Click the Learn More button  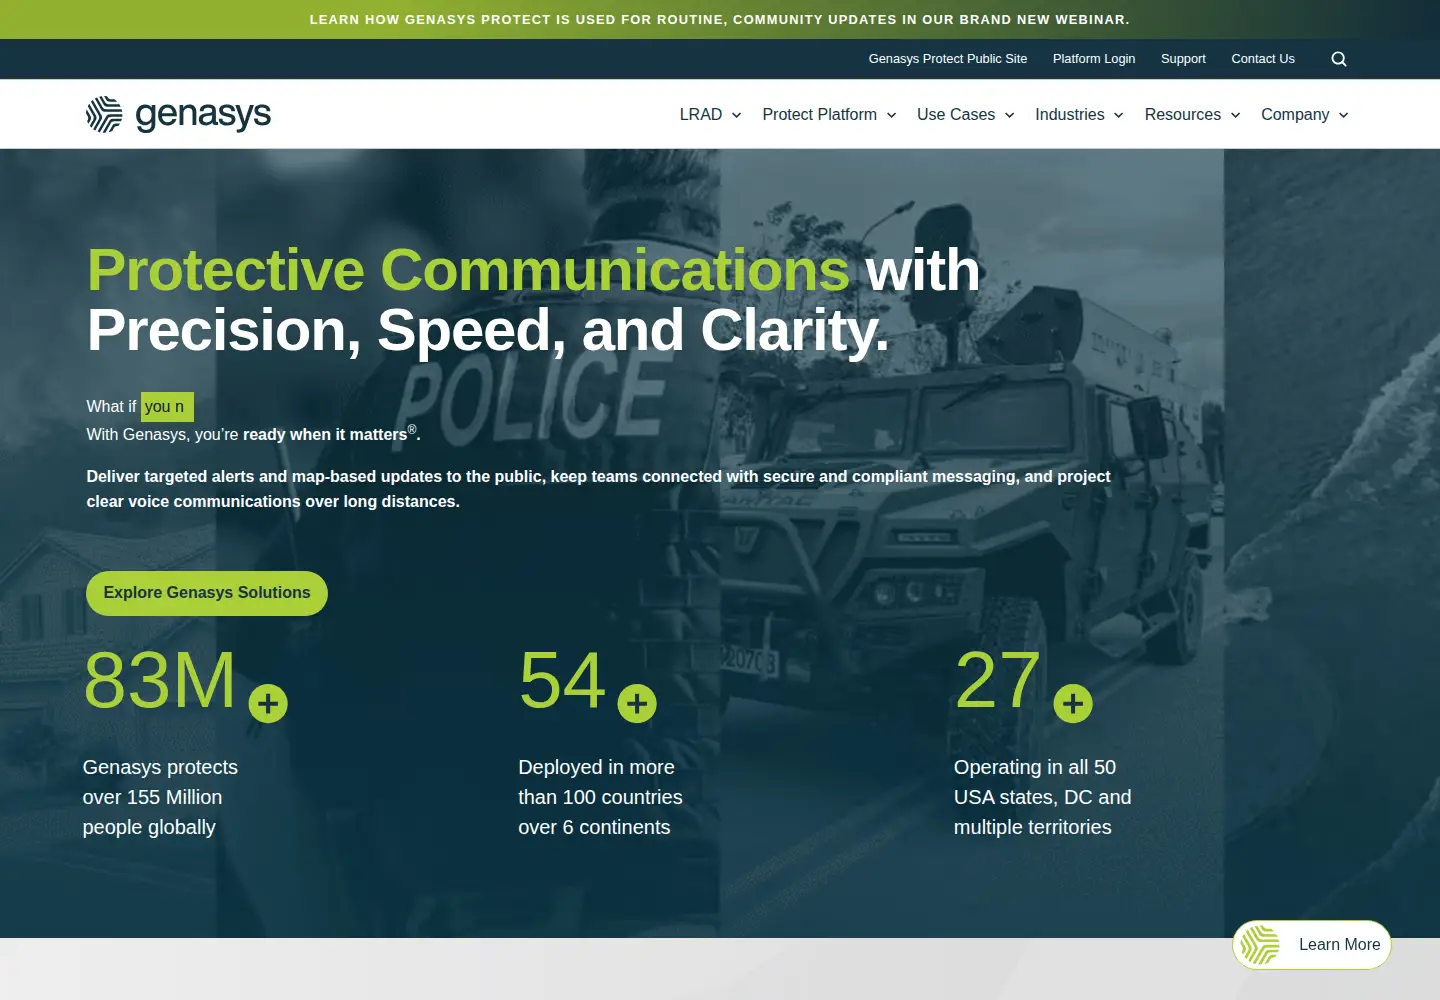point(1312,945)
